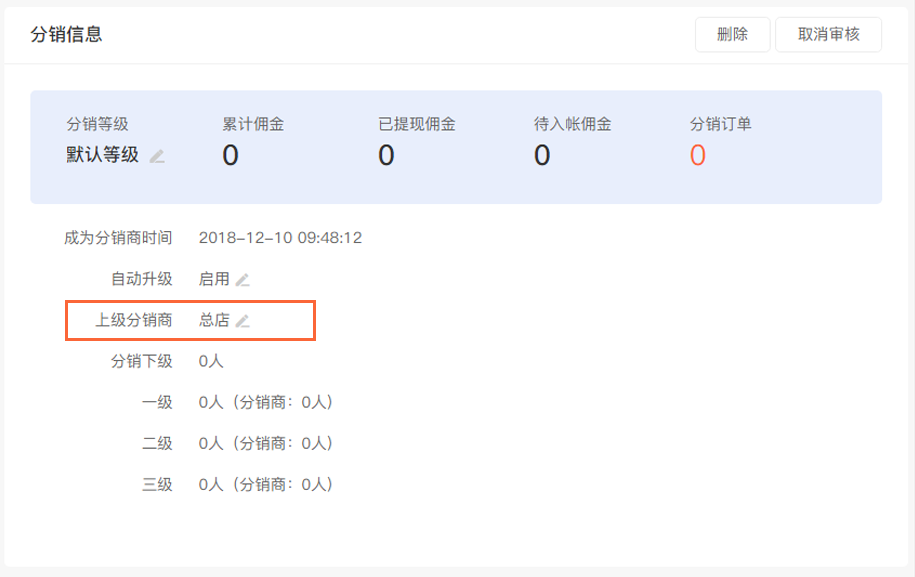Click the edit pencil next to 总店
Image resolution: width=915 pixels, height=577 pixels.
click(x=242, y=321)
